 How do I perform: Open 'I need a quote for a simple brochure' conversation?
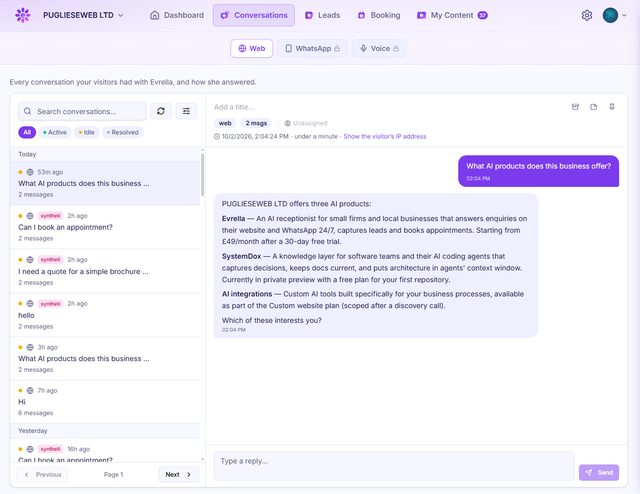(x=105, y=271)
